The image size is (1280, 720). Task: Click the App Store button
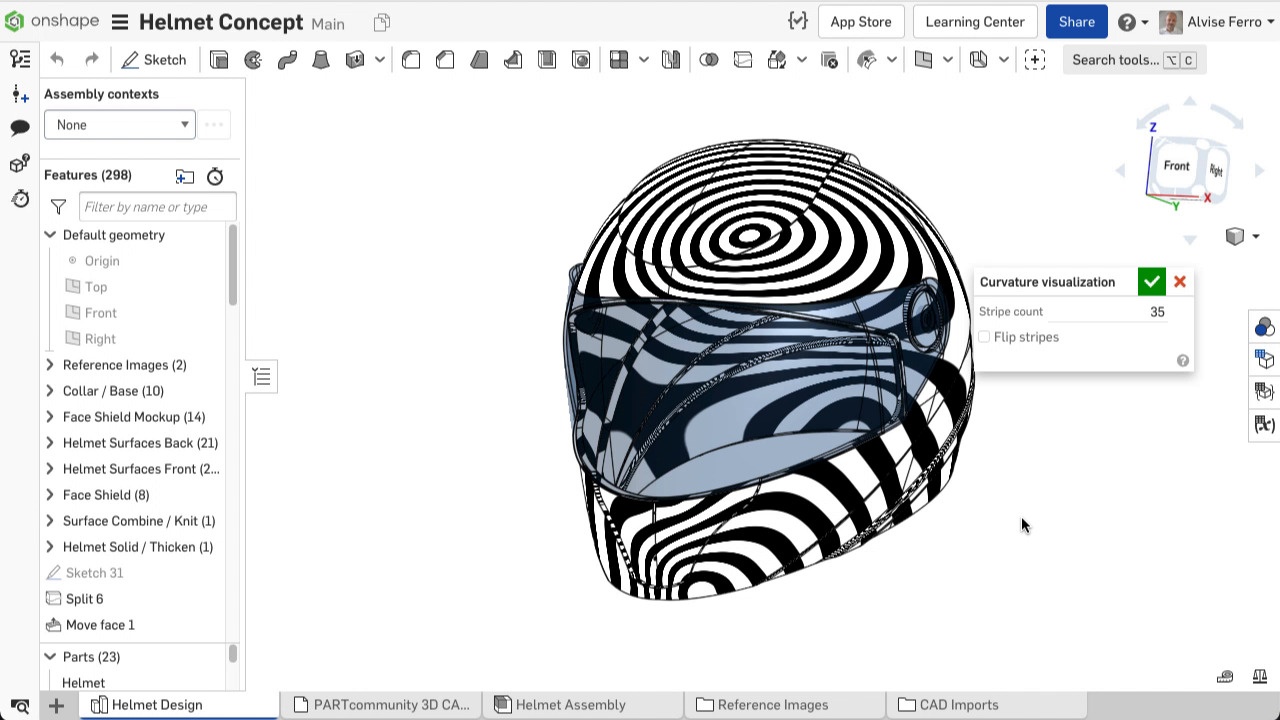tap(861, 22)
